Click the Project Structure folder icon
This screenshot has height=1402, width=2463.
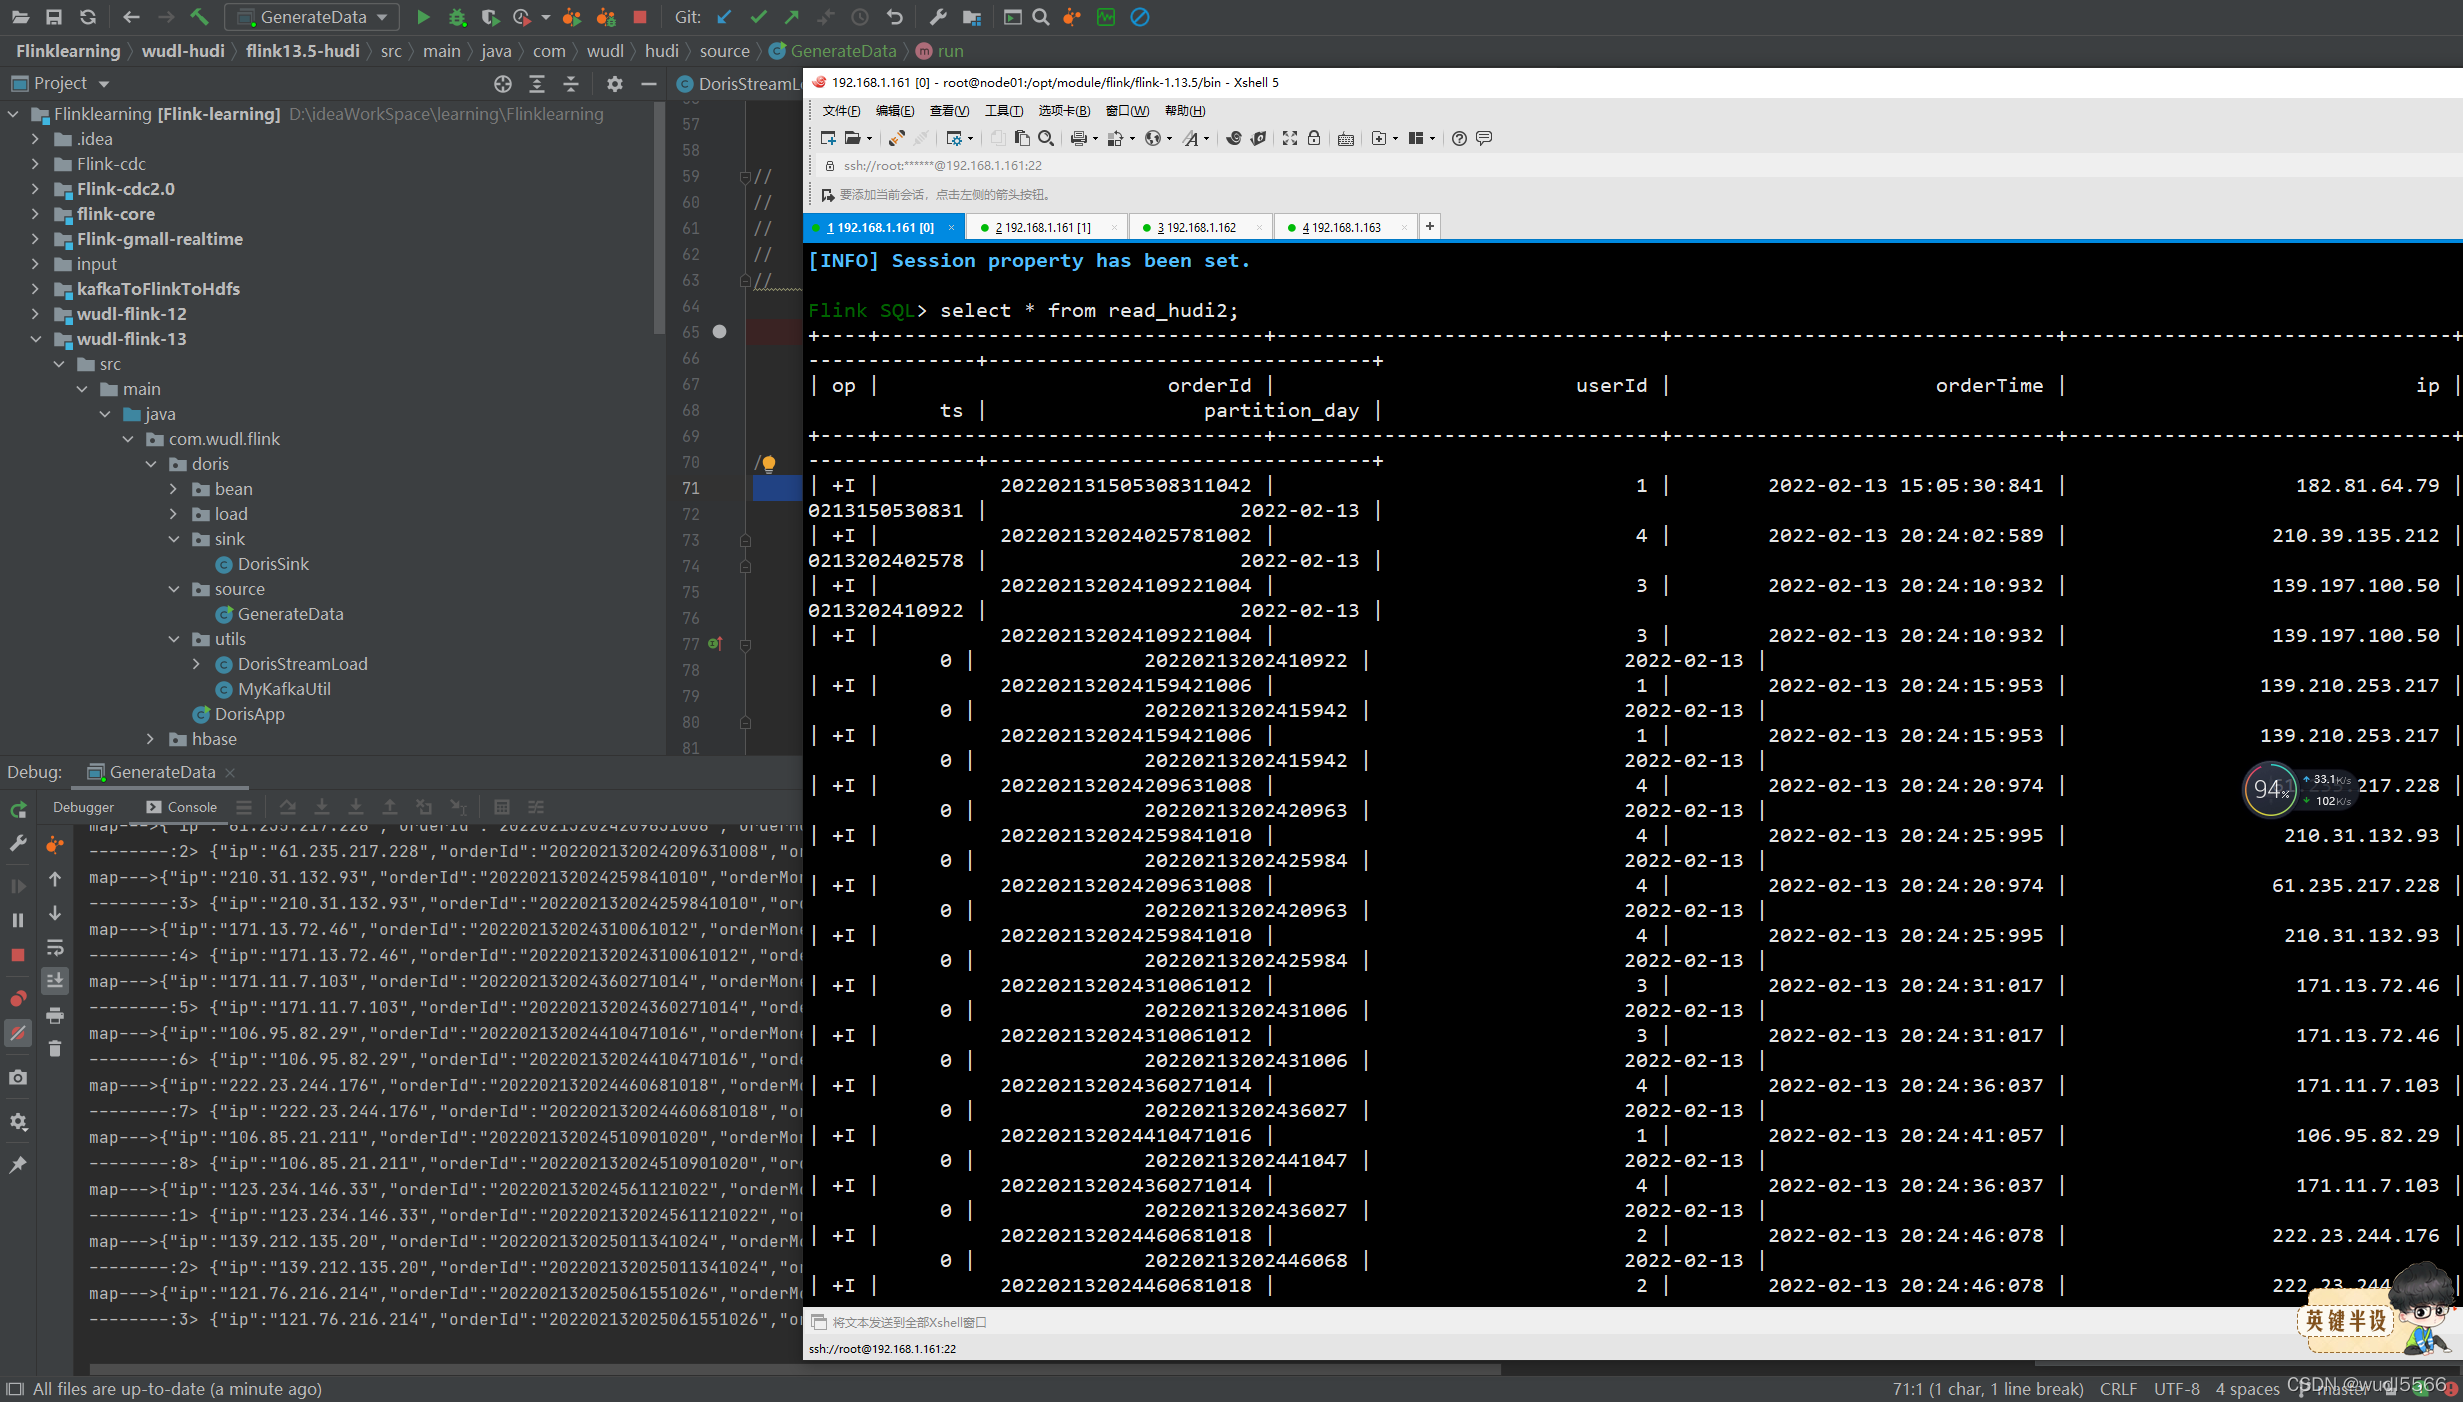[x=971, y=17]
